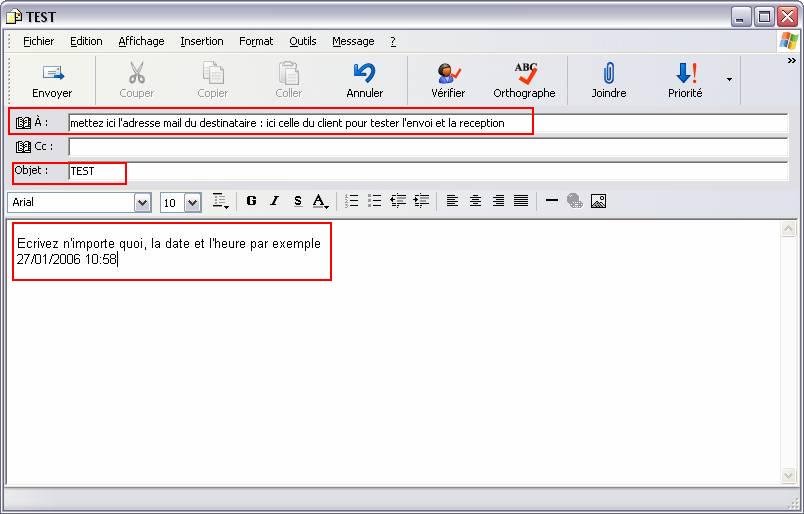Screen dimensions: 804x514
Task: Open the Outils menu
Action: click(x=303, y=42)
